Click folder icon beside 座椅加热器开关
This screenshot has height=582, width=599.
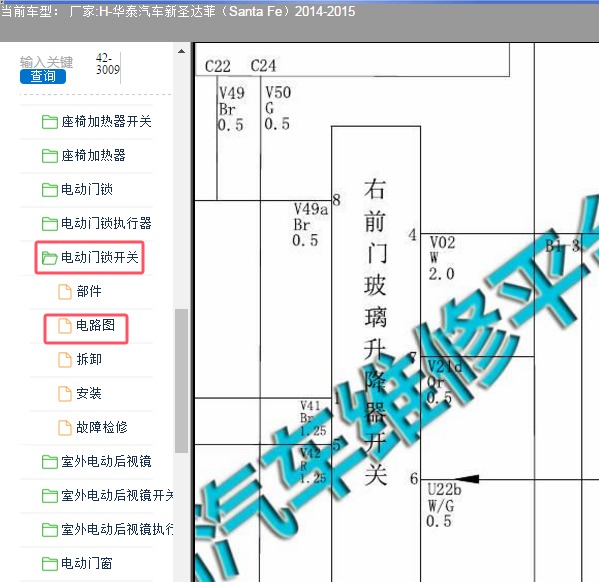click(x=50, y=122)
